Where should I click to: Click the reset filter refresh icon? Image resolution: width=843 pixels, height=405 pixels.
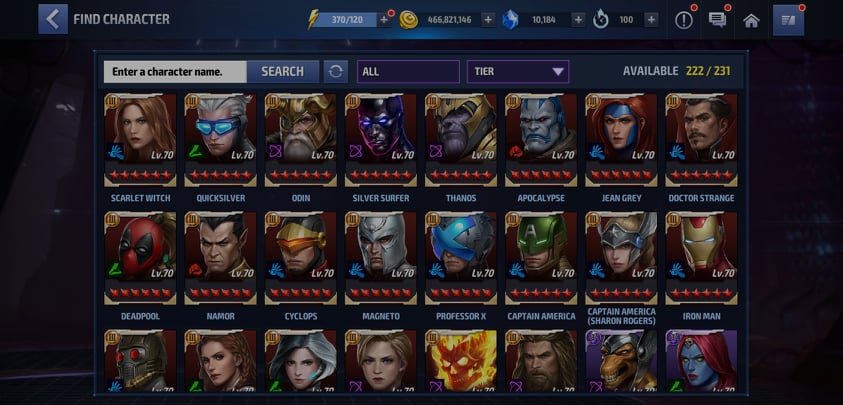(335, 72)
